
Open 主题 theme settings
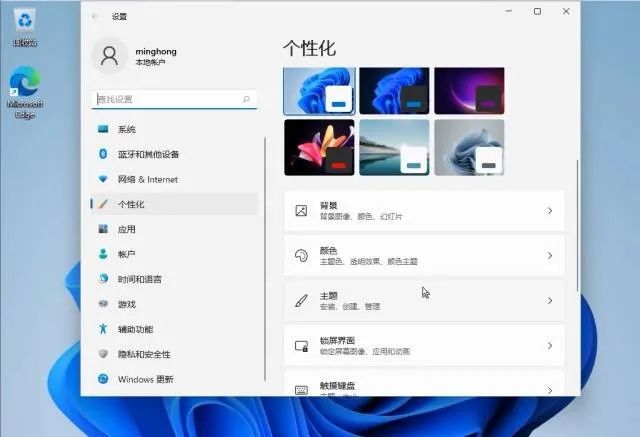424,301
